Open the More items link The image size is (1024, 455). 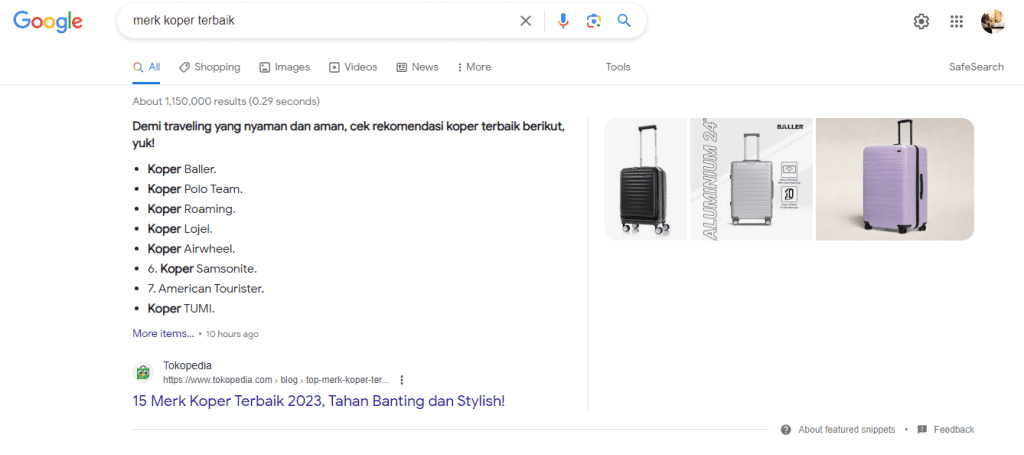[x=163, y=334]
